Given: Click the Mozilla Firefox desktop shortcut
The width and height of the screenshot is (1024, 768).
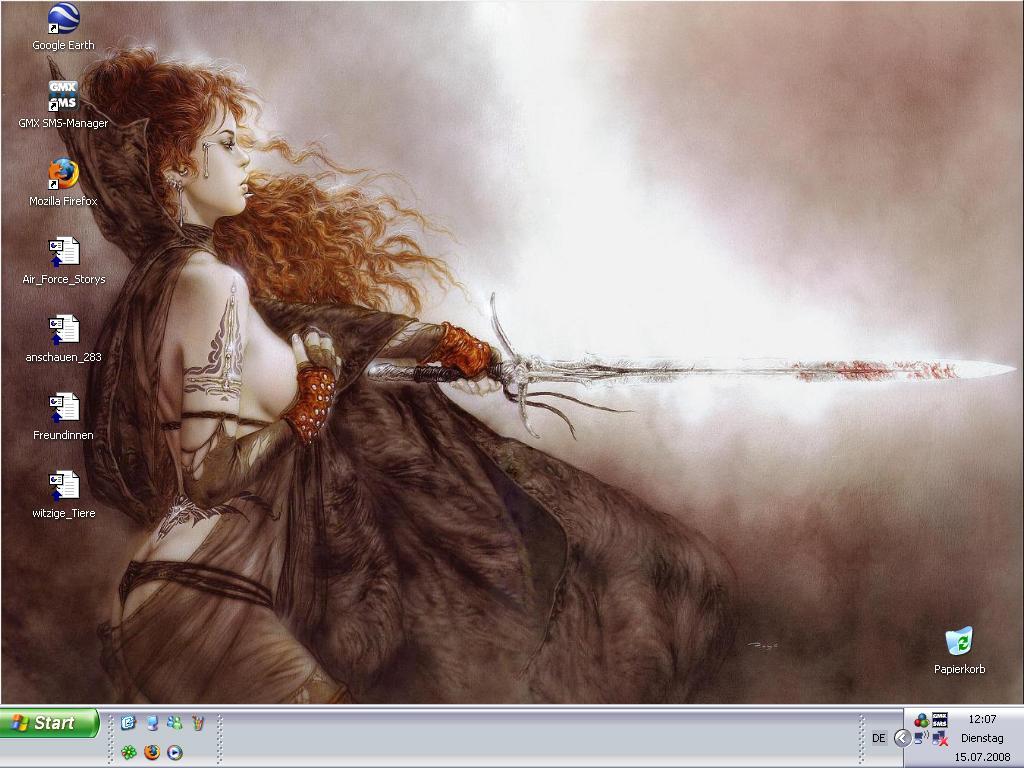Looking at the screenshot, I should coord(63,174).
